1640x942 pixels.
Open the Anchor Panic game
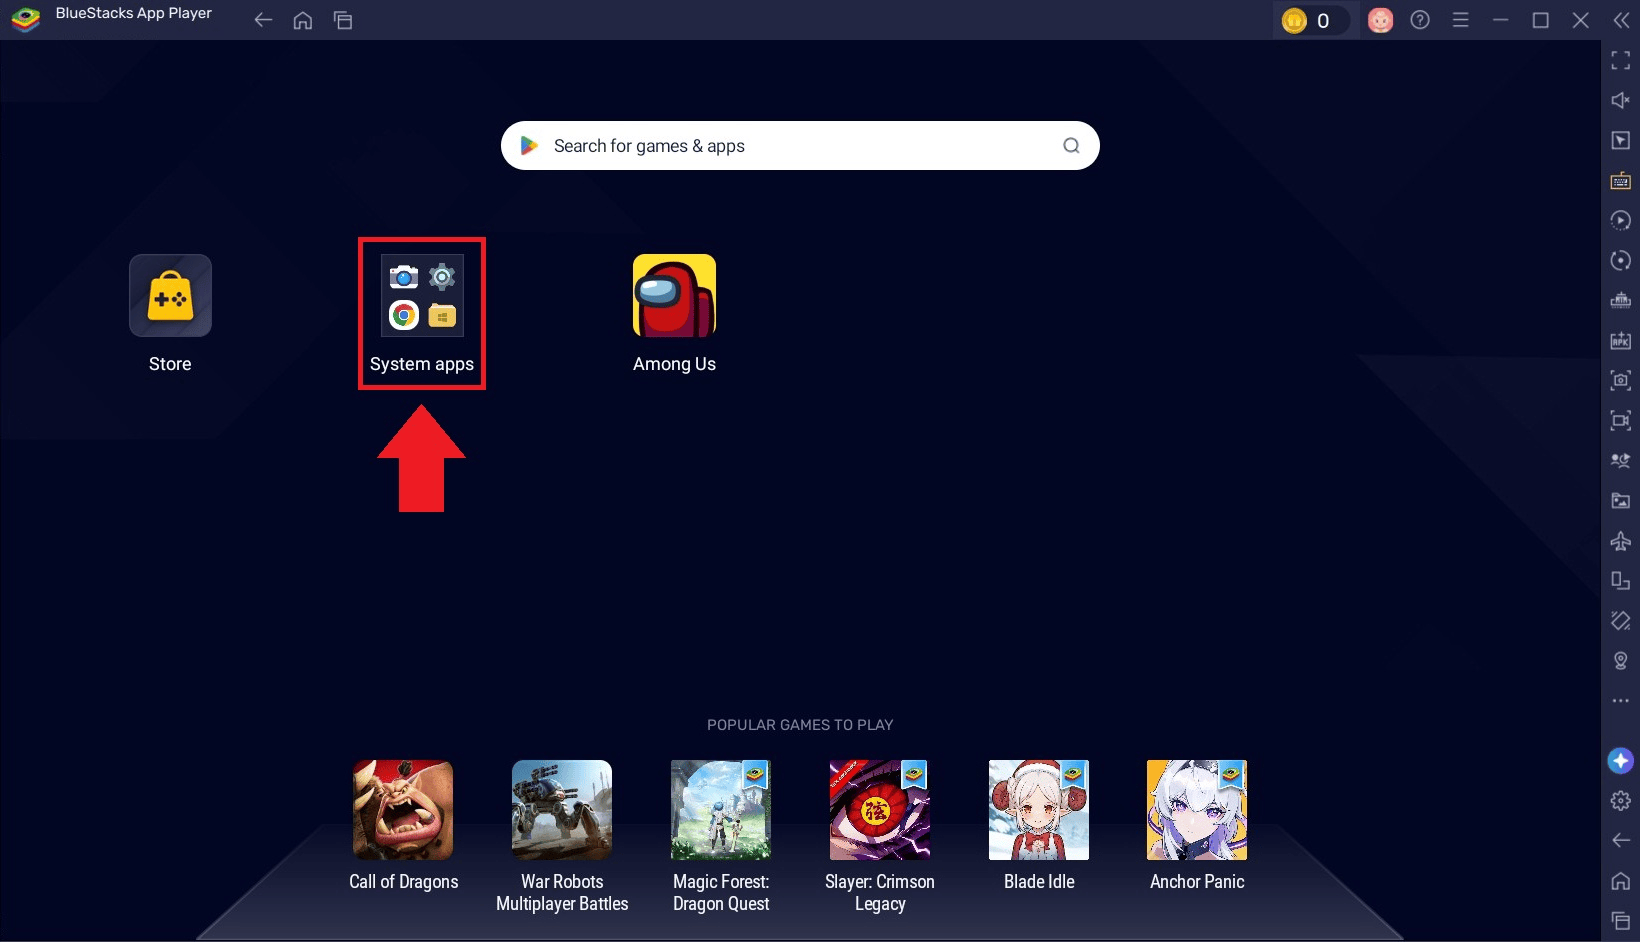[1197, 810]
